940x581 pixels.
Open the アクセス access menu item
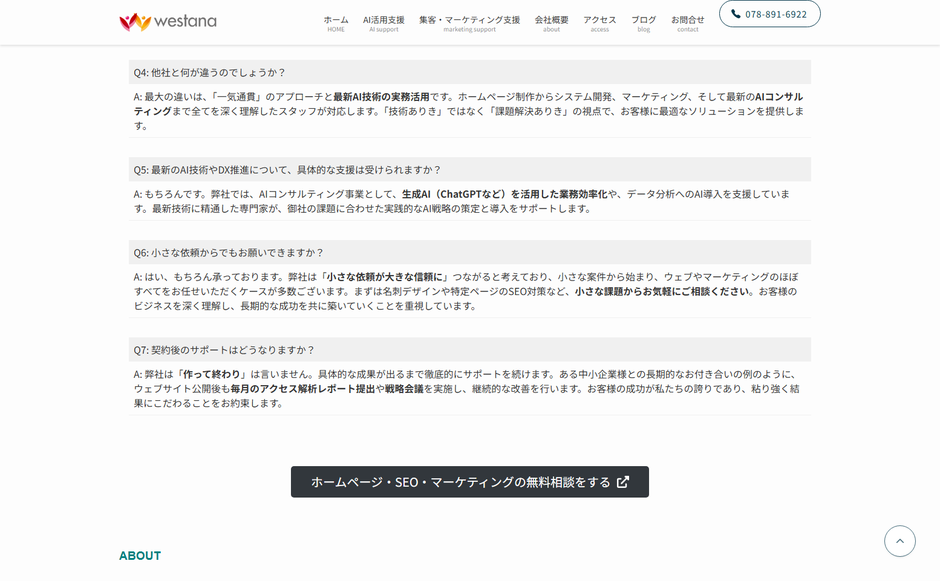pyautogui.click(x=599, y=23)
